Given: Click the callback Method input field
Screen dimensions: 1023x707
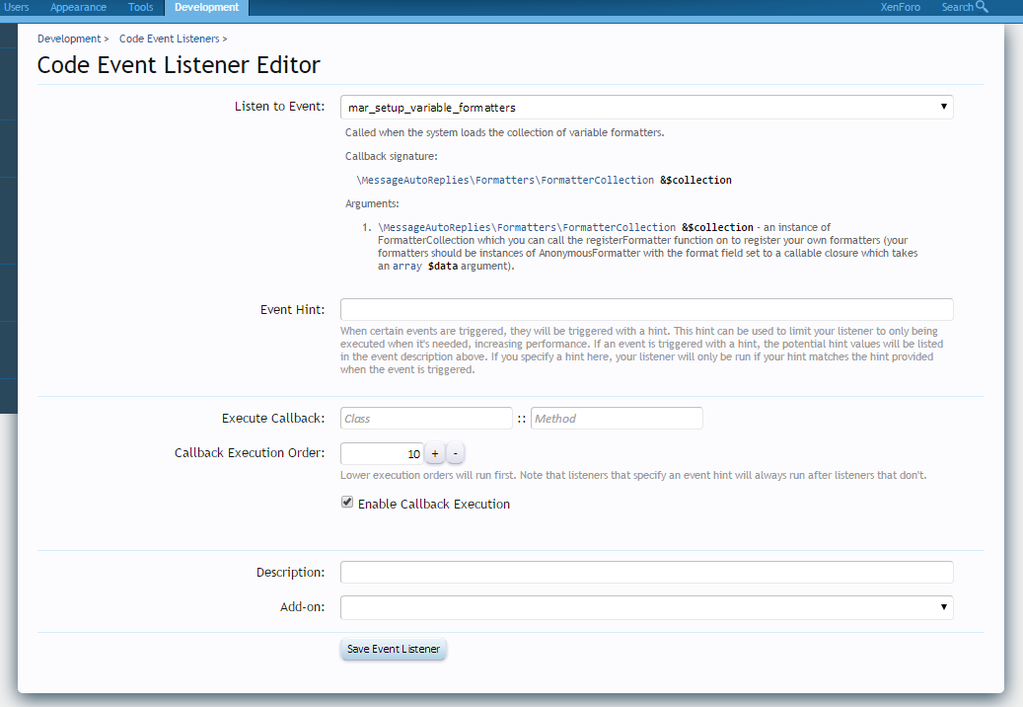Looking at the screenshot, I should click(x=616, y=418).
